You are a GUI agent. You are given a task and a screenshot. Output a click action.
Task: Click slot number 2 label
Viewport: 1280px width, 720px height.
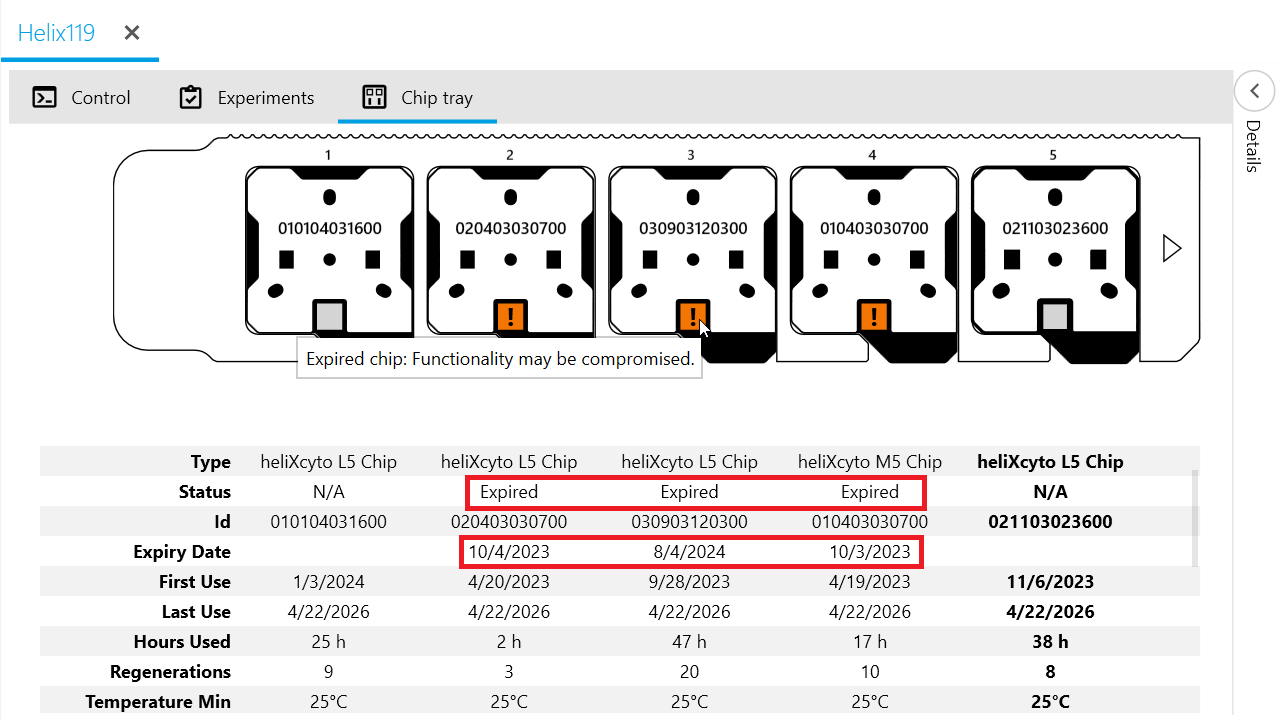tap(510, 155)
